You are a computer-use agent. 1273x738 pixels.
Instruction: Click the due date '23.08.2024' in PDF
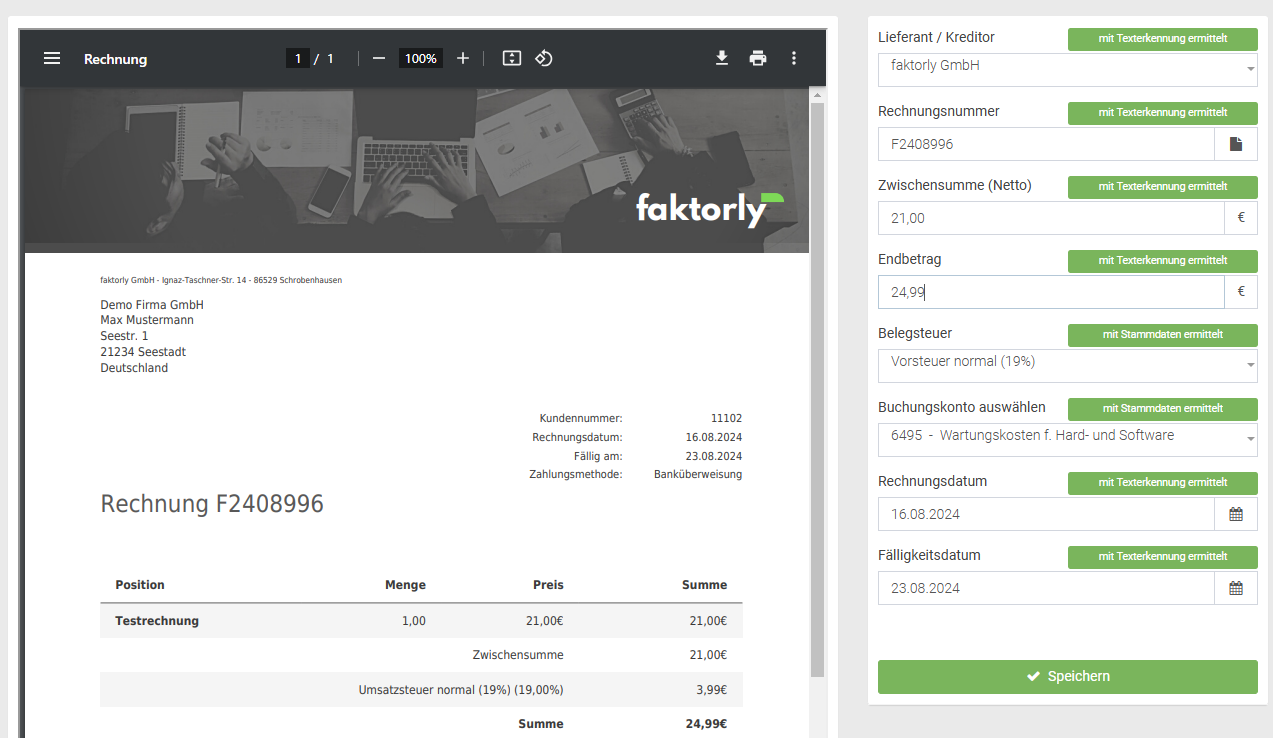pos(714,456)
